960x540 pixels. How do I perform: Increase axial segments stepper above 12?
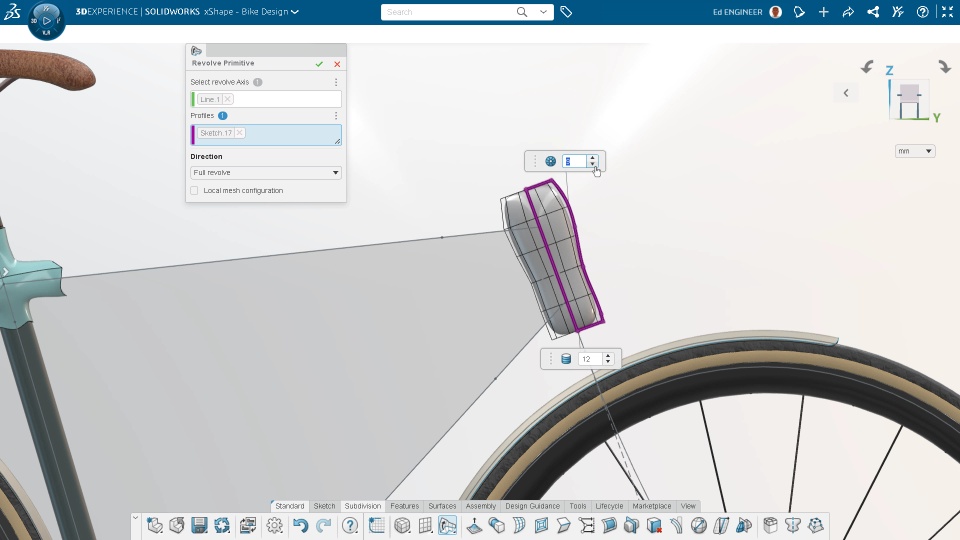tap(608, 356)
